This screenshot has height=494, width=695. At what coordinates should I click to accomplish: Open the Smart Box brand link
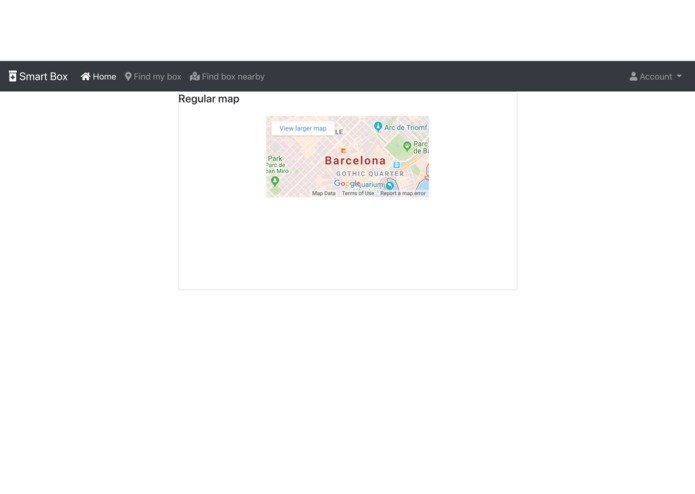(38, 77)
